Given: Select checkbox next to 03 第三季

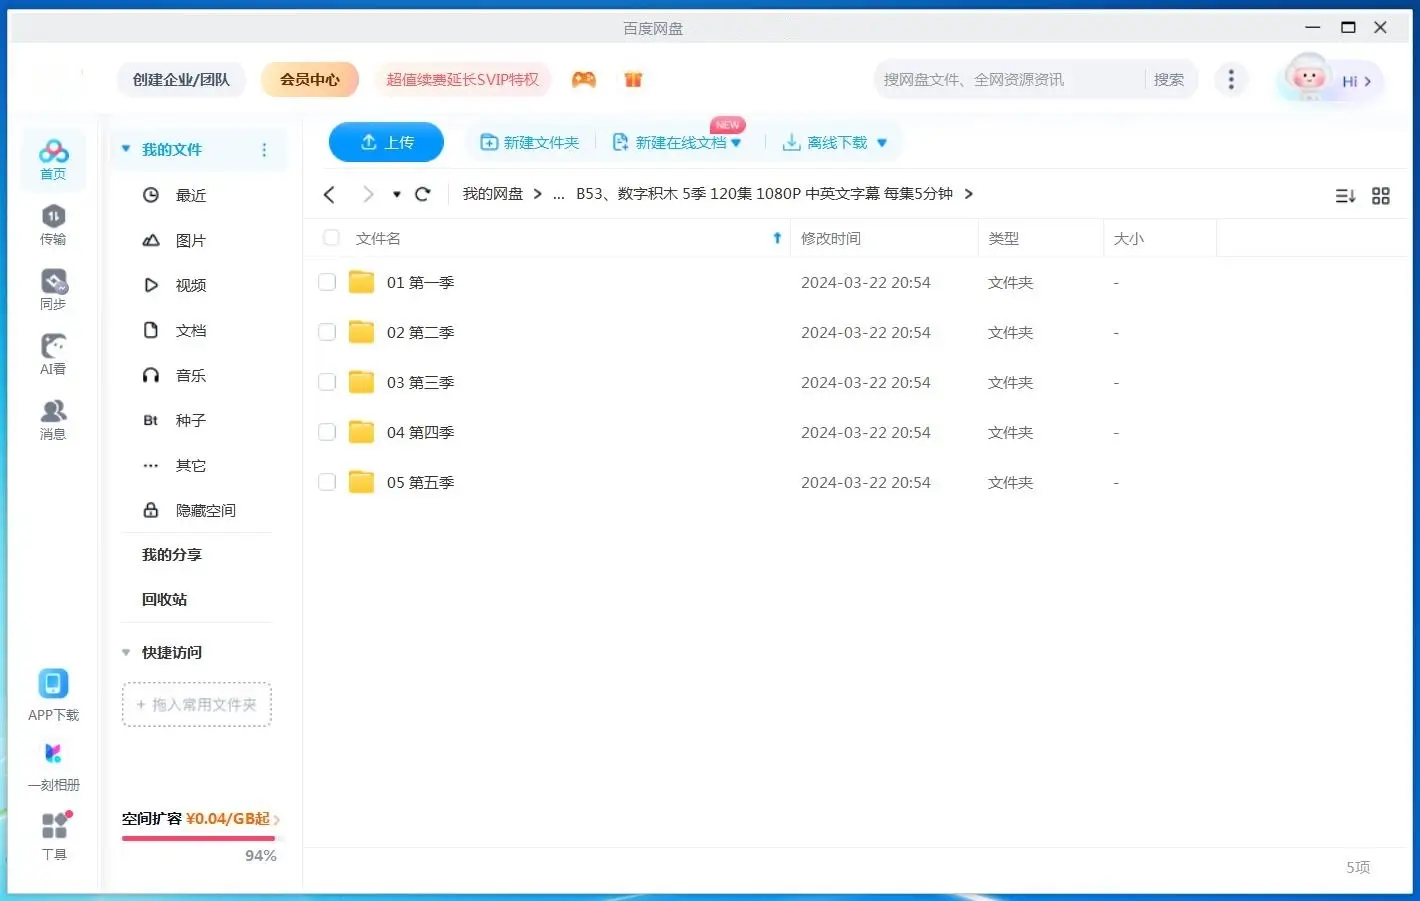Looking at the screenshot, I should tap(327, 383).
